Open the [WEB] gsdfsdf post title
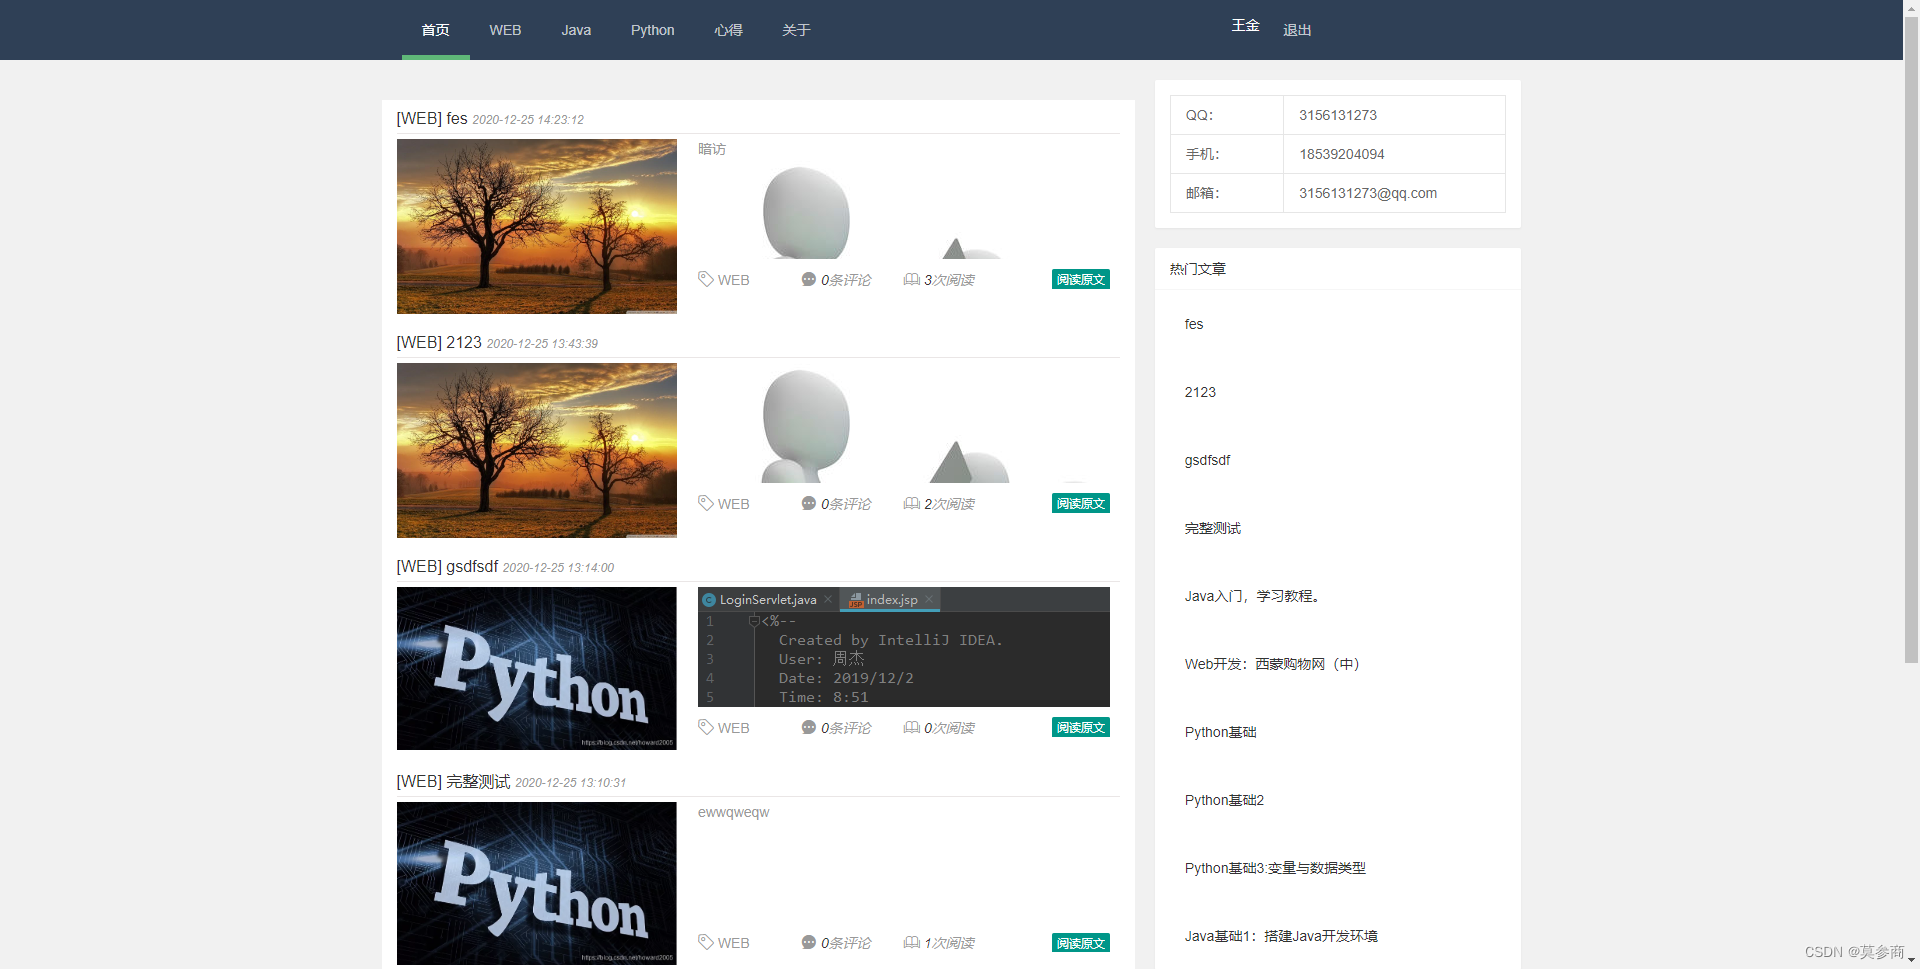The width and height of the screenshot is (1920, 969). click(447, 566)
